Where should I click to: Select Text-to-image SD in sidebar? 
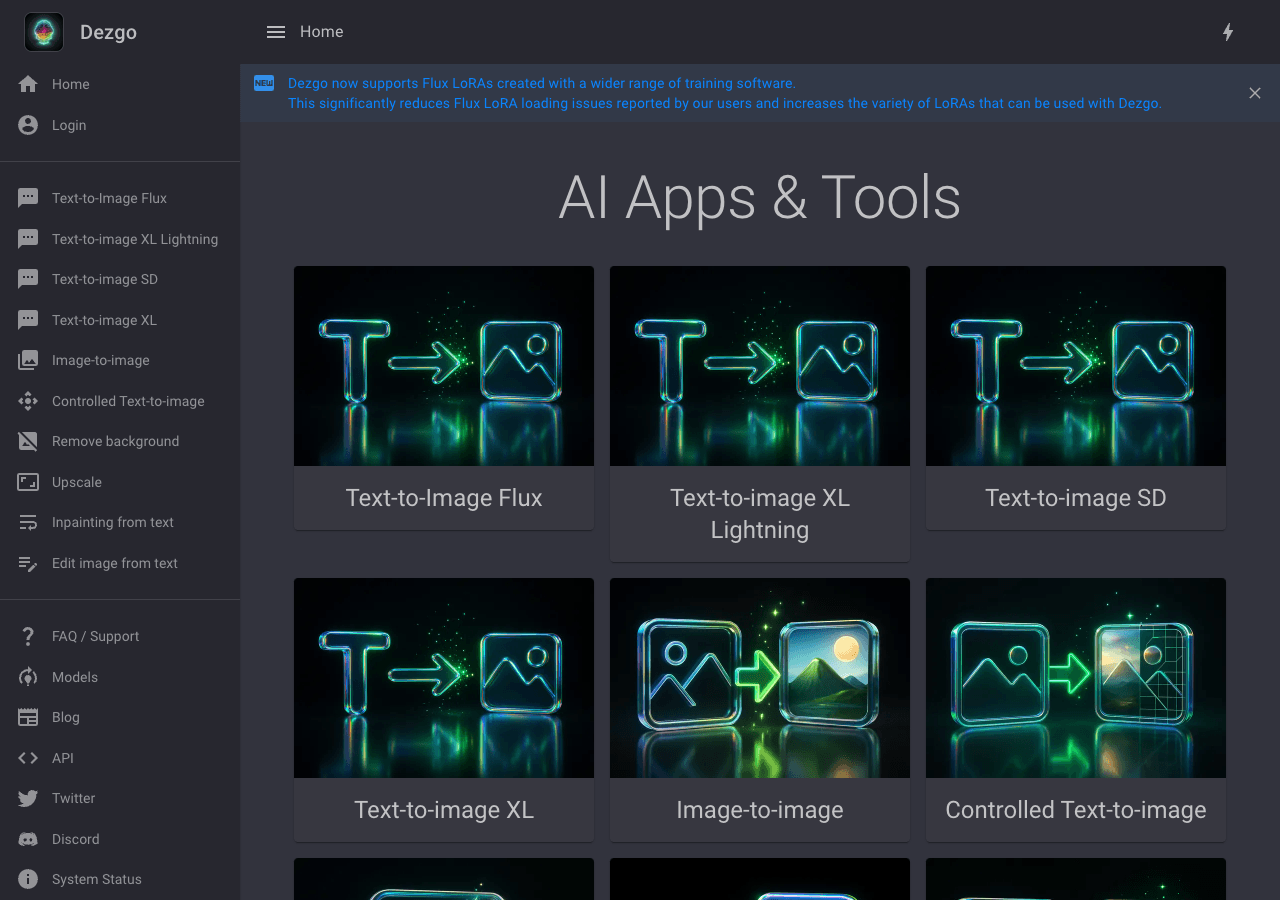(120, 279)
